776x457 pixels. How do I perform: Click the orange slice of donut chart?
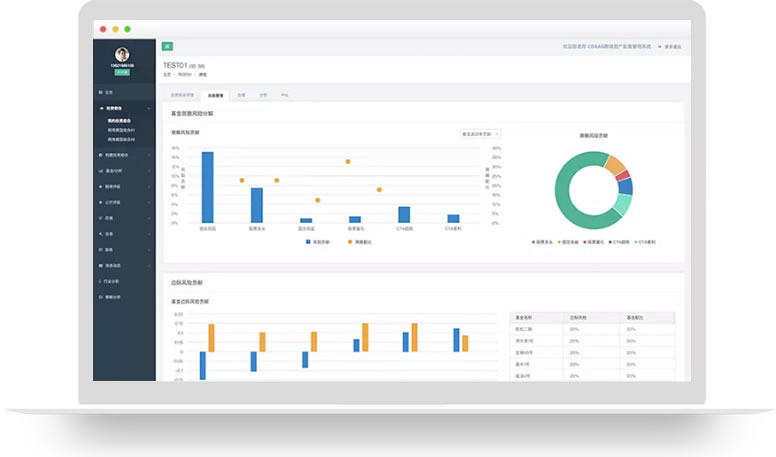[615, 165]
